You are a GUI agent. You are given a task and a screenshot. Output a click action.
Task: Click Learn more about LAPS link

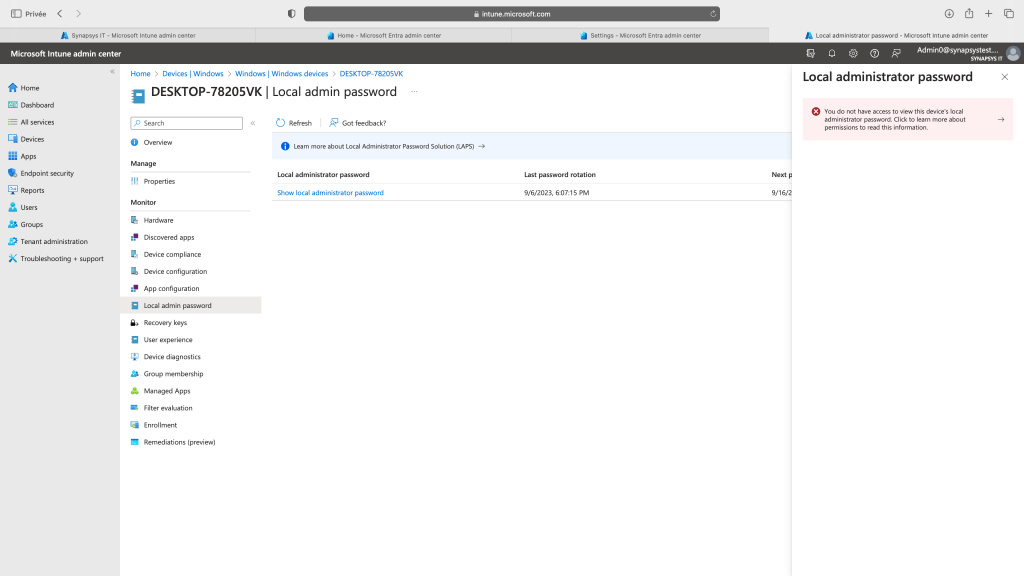[384, 146]
